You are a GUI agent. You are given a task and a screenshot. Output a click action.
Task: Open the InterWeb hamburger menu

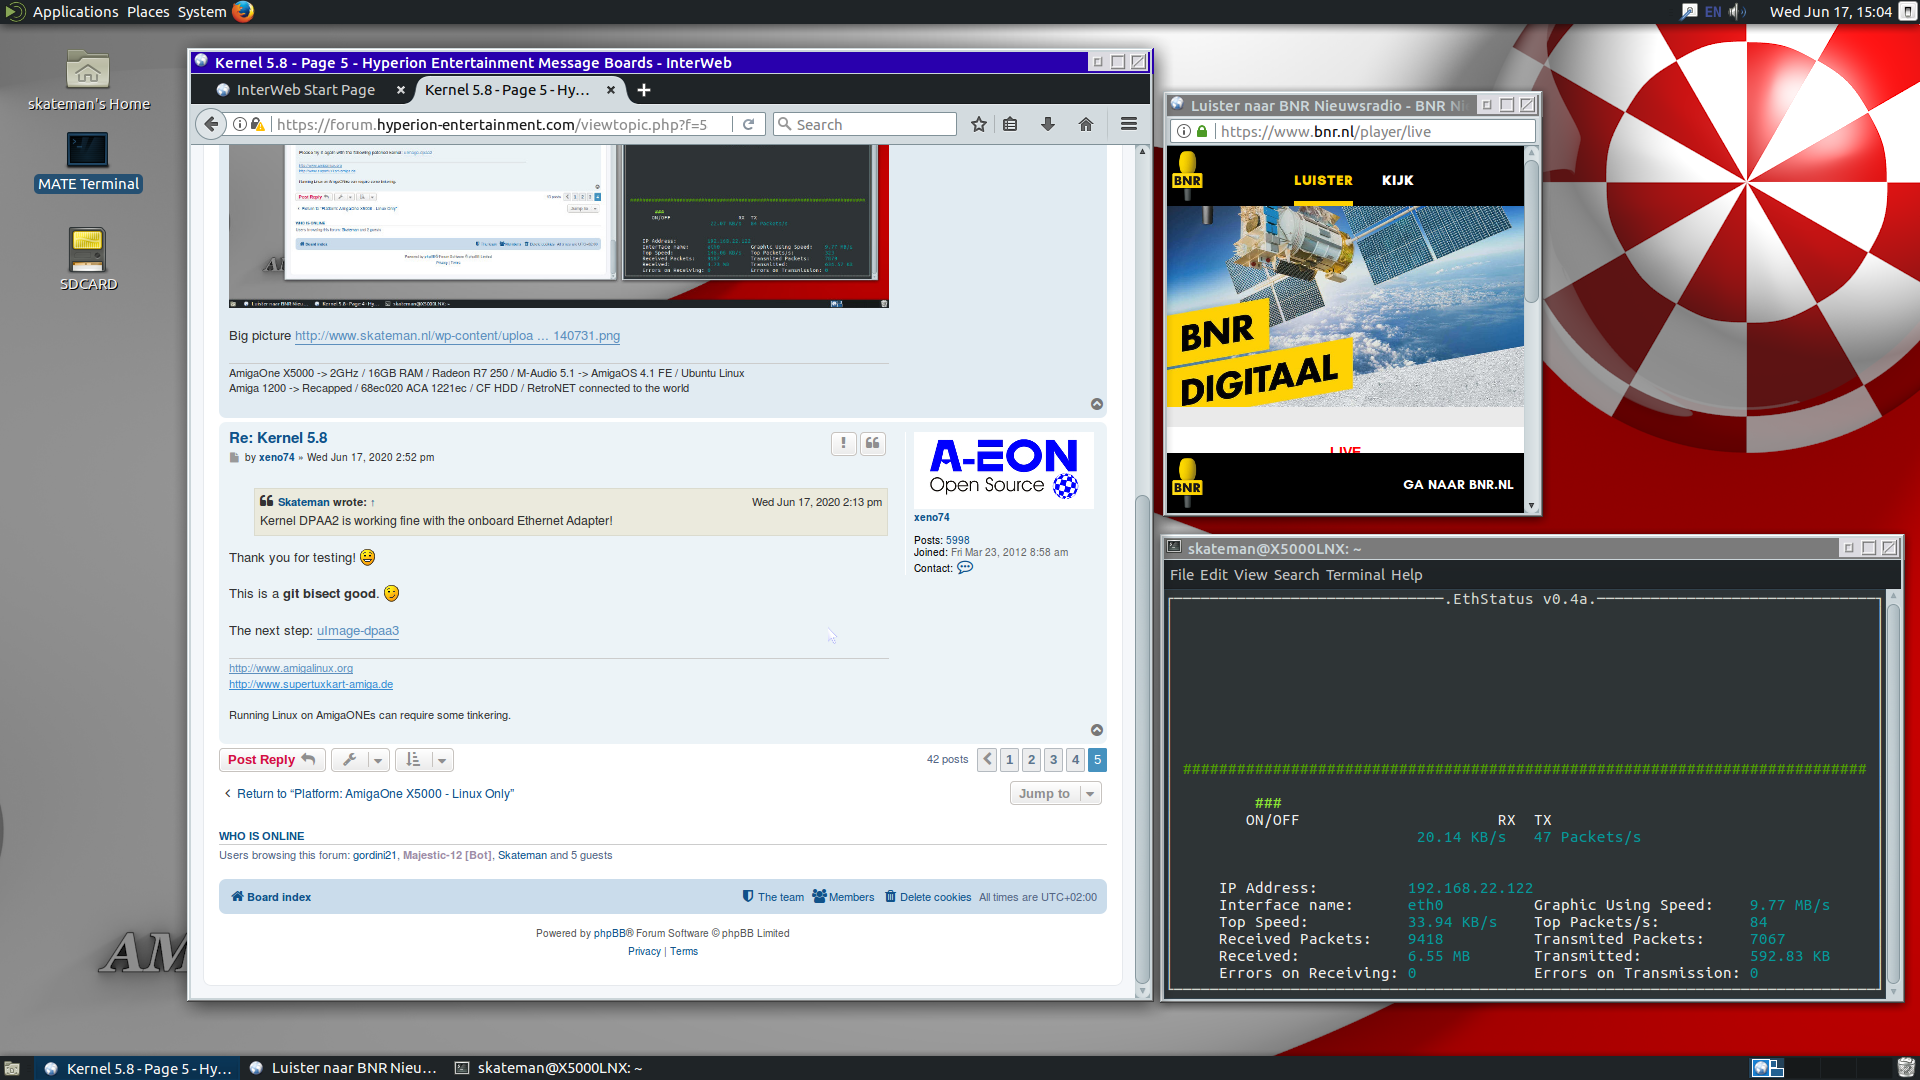pos(1129,125)
